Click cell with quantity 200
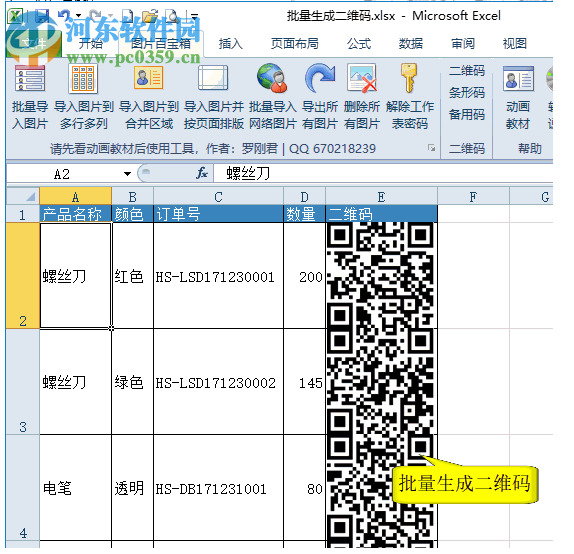 coord(305,275)
